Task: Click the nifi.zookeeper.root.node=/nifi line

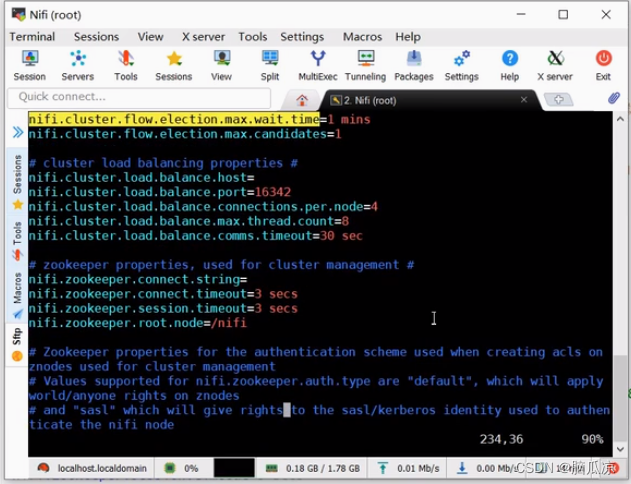Action: tap(138, 323)
